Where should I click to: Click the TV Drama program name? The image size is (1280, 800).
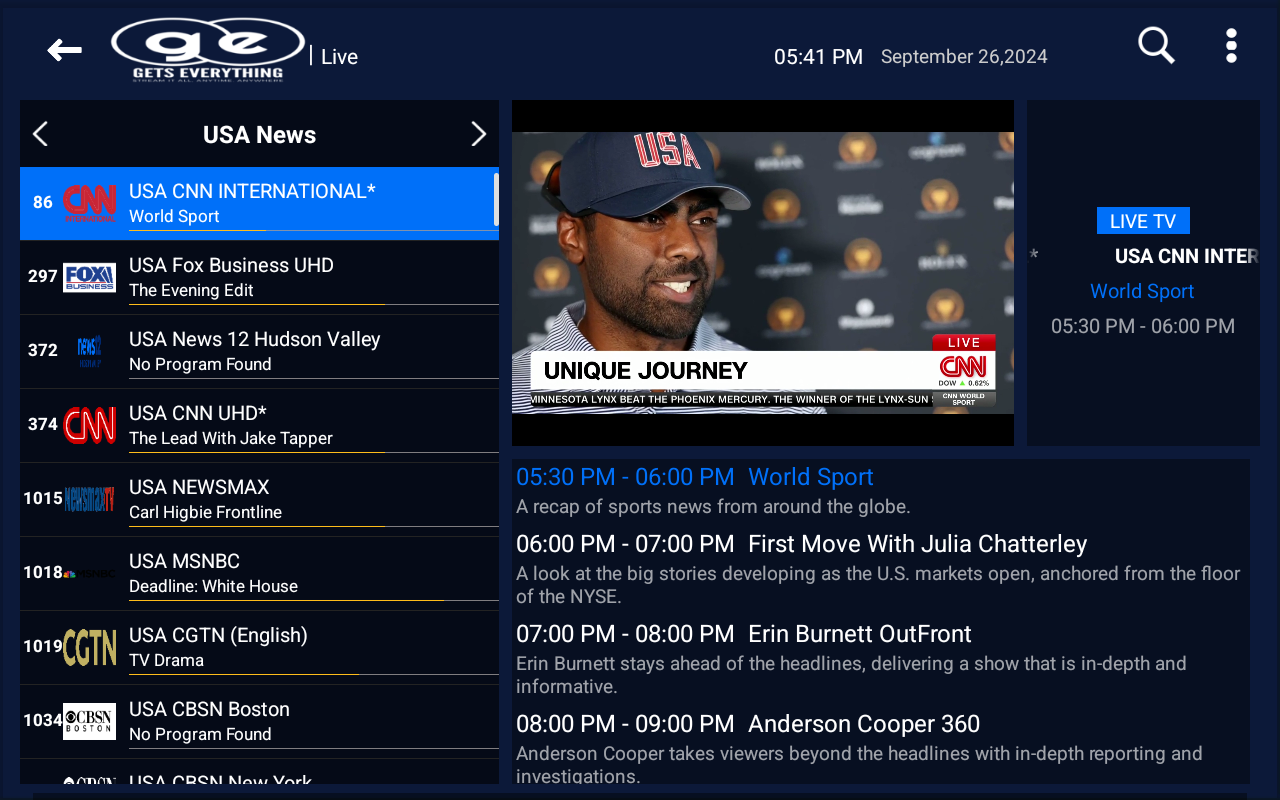tap(166, 660)
